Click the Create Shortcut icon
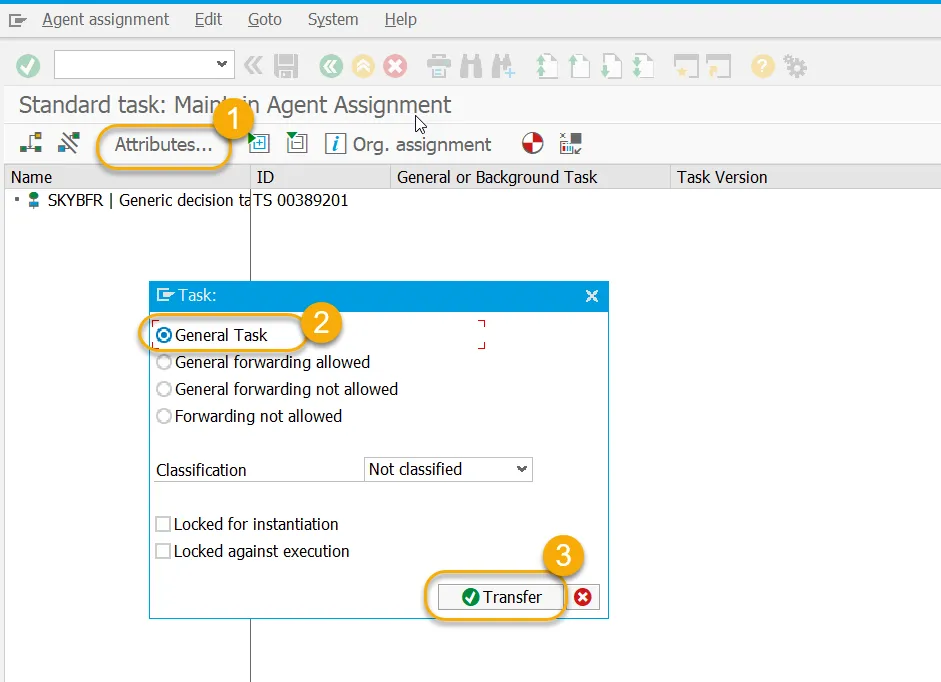This screenshot has height=682, width=941. coord(718,66)
